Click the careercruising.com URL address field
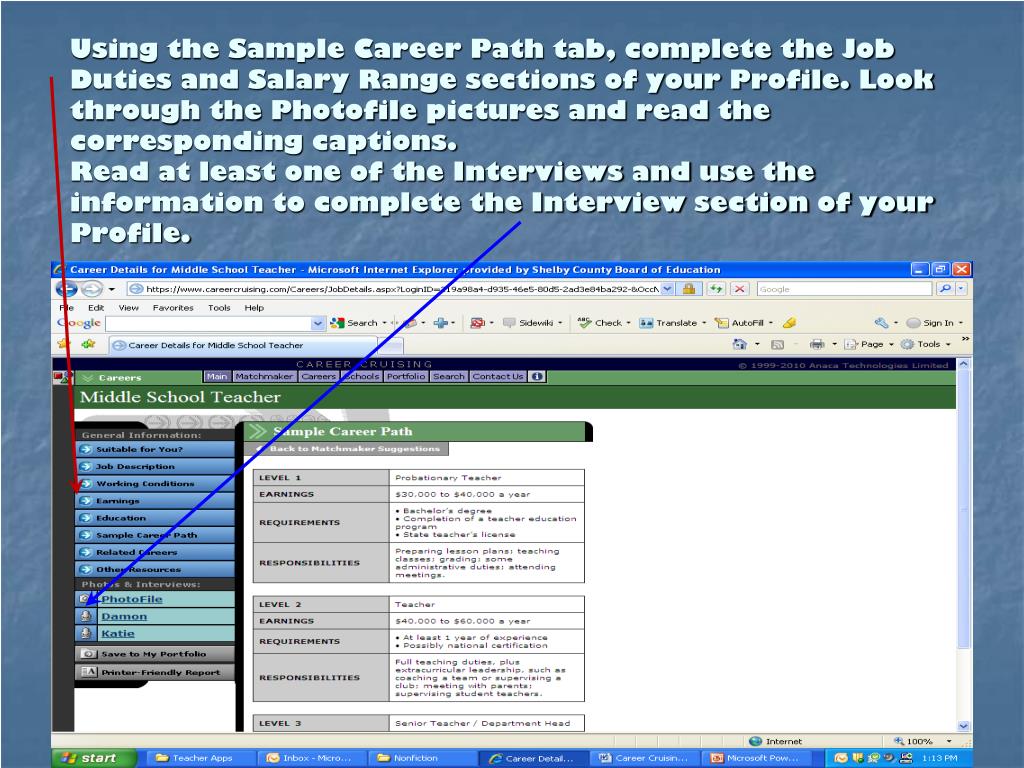 pyautogui.click(x=394, y=289)
